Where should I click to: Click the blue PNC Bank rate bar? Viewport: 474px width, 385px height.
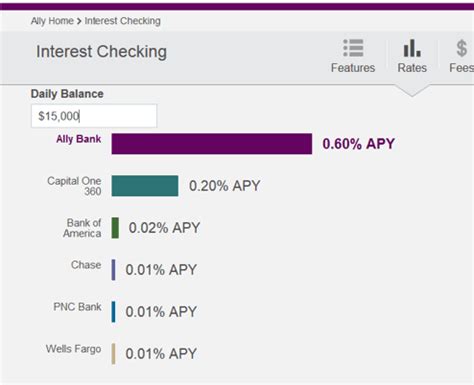point(113,312)
